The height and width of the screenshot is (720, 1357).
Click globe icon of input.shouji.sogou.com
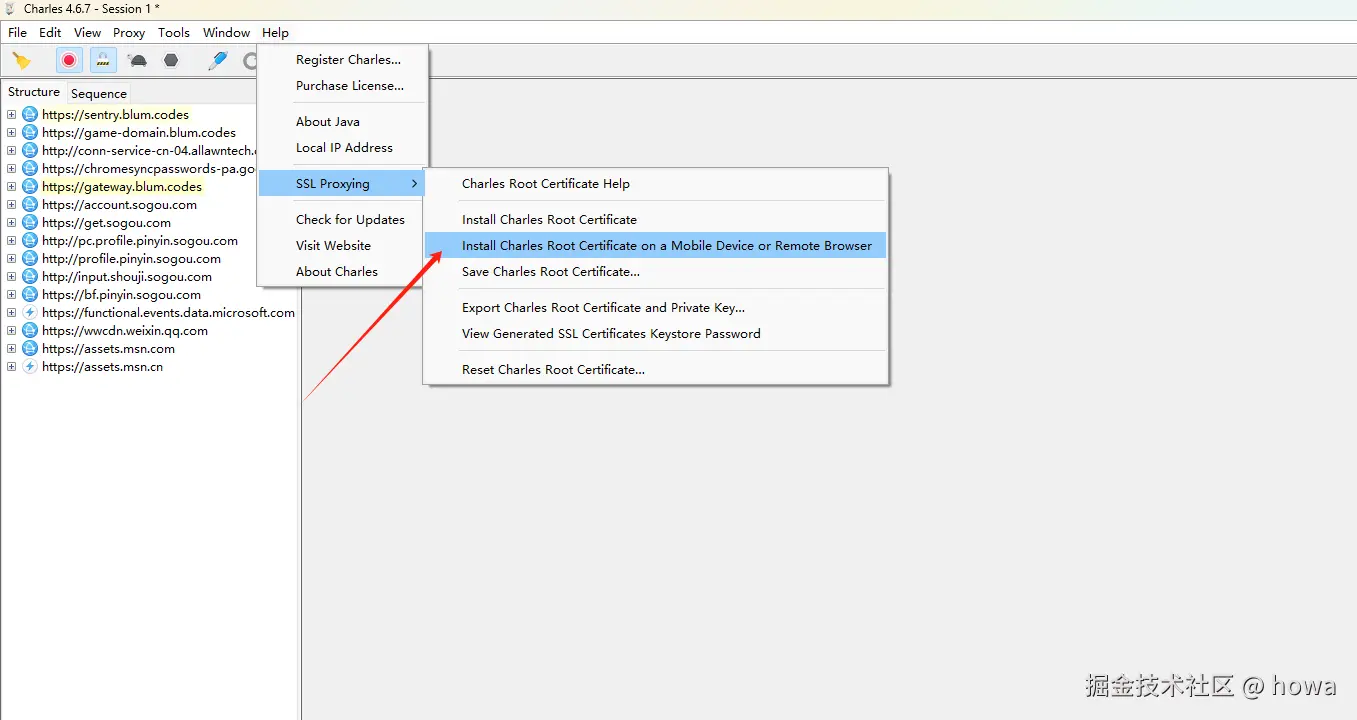click(x=30, y=277)
